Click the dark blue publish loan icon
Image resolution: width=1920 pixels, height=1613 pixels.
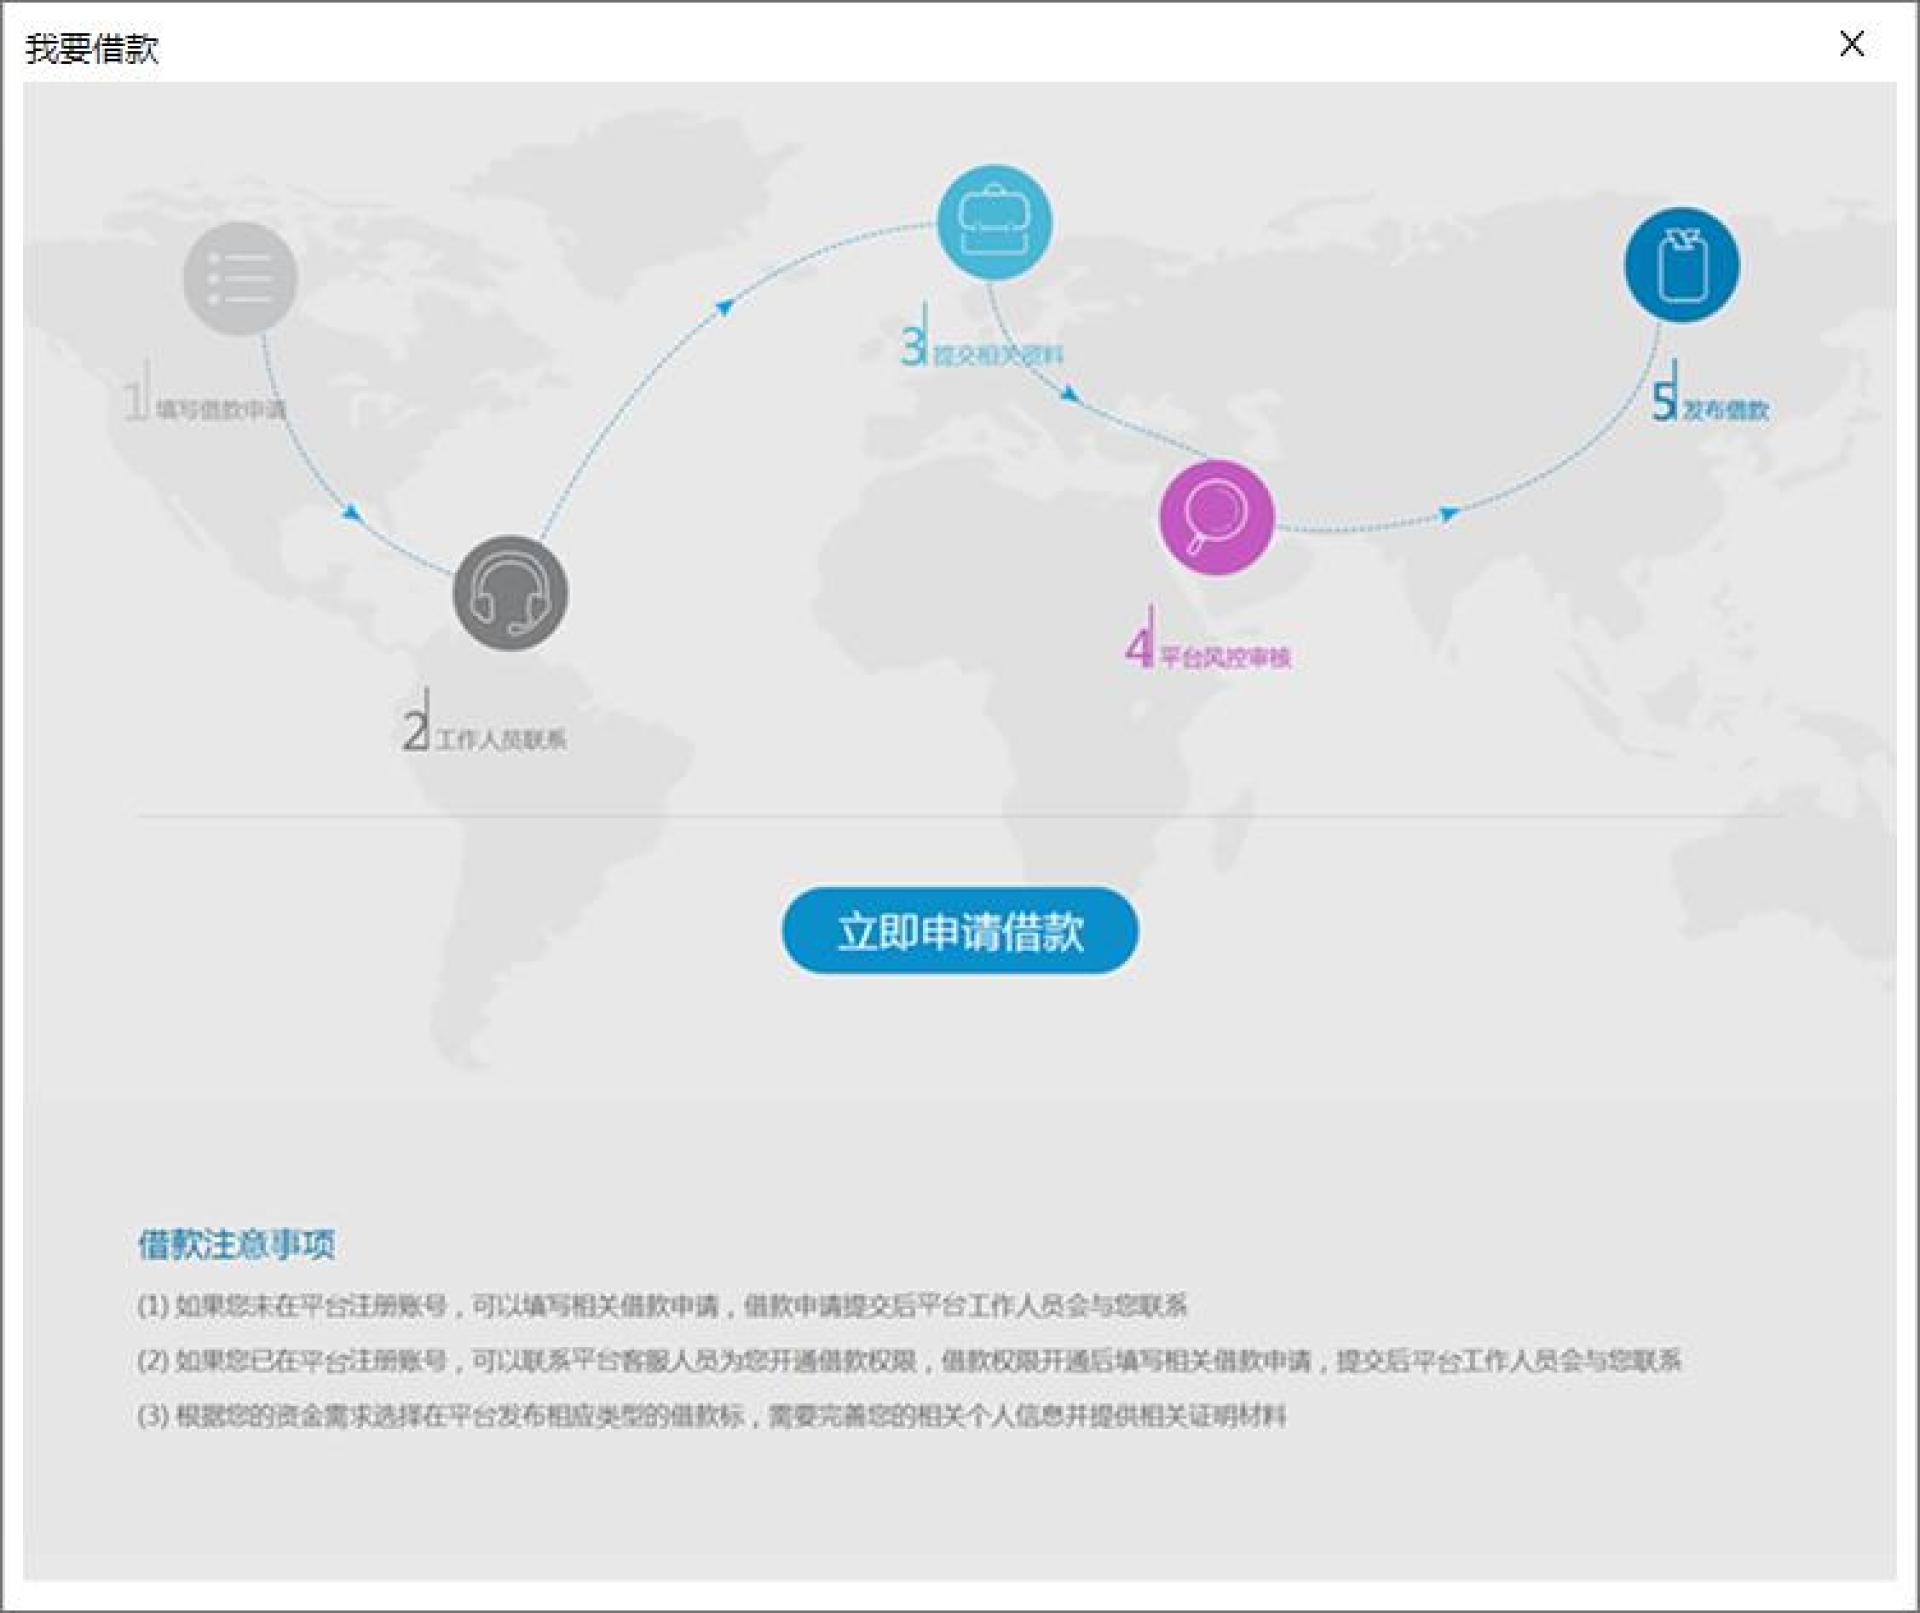point(1681,265)
